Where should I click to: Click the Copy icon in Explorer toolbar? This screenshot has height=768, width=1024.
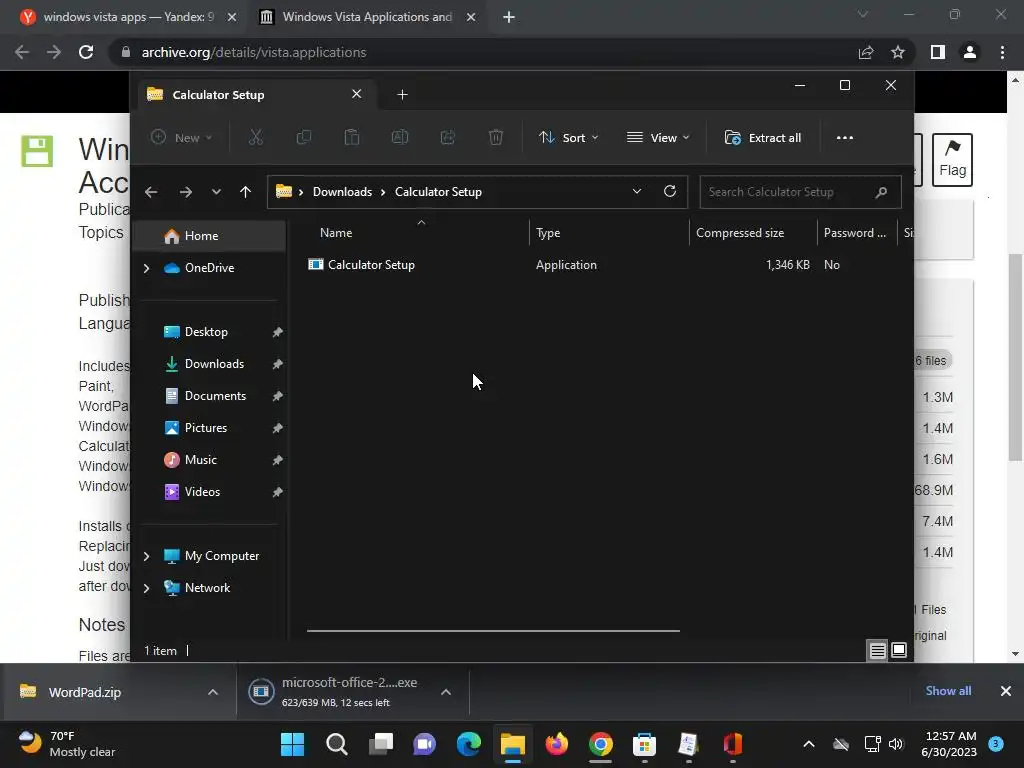[x=304, y=137]
